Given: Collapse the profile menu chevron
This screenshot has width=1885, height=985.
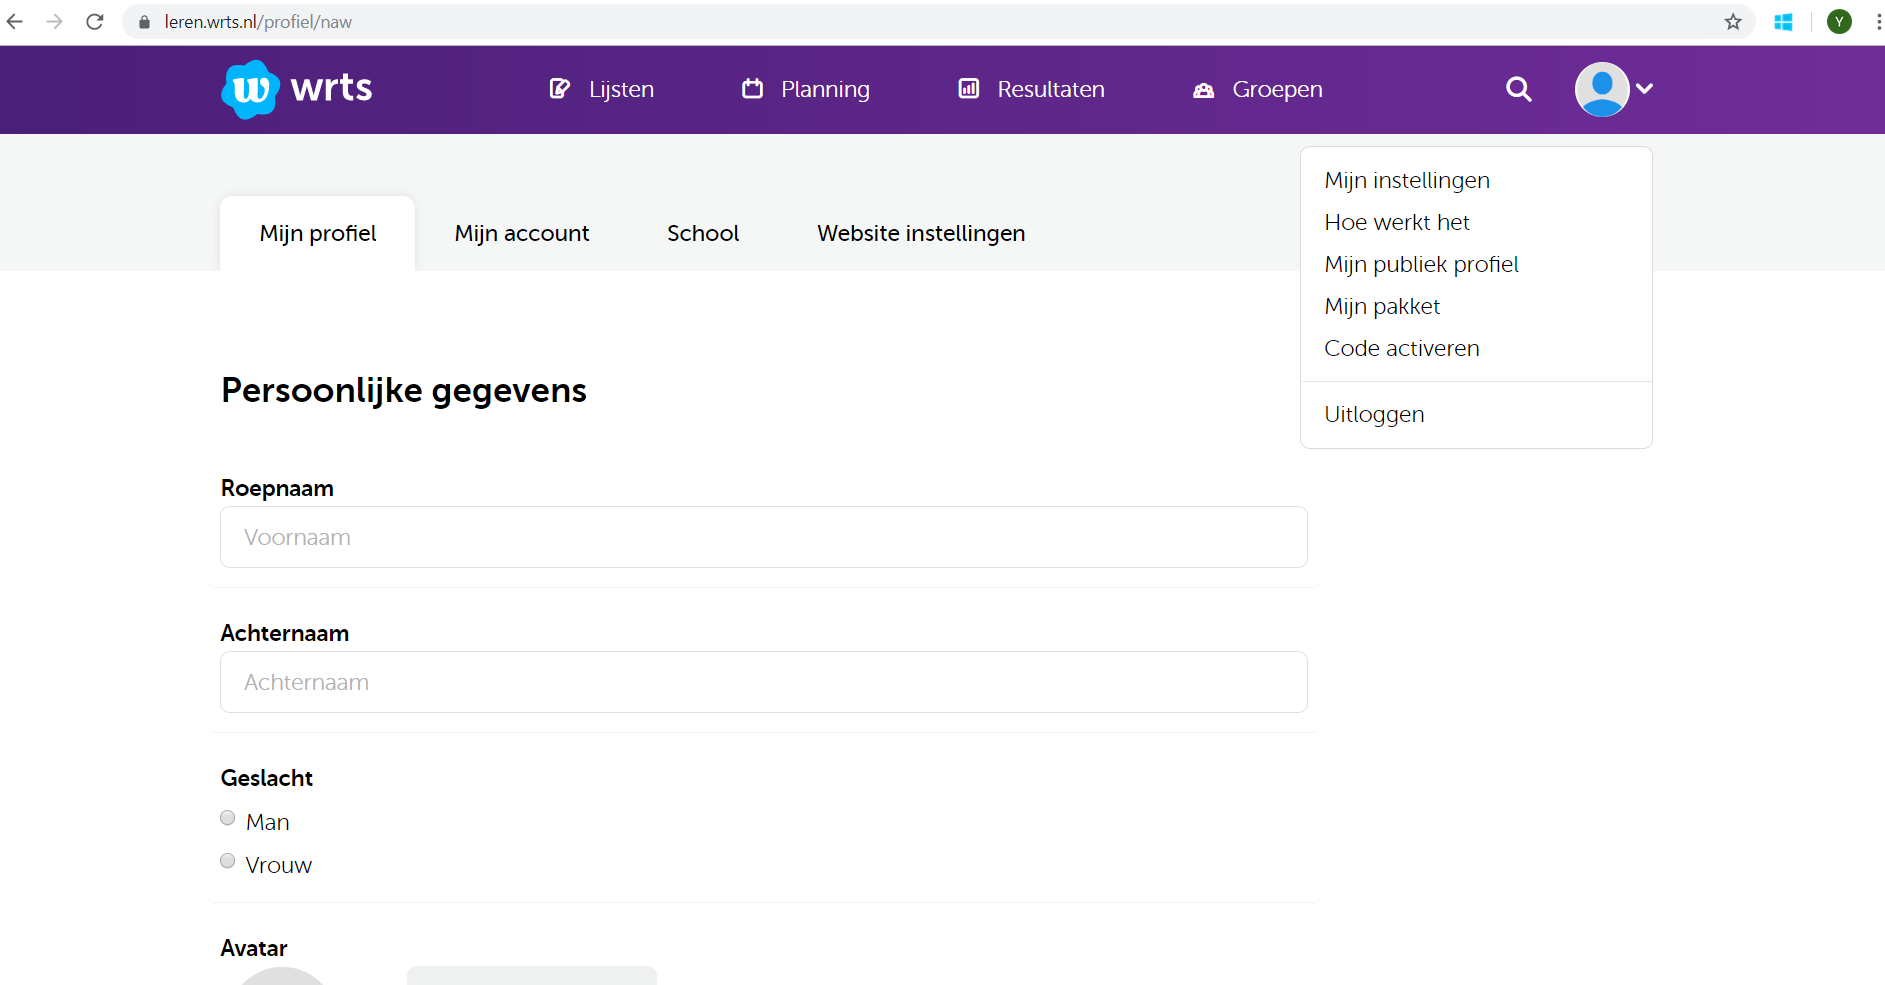Looking at the screenshot, I should coord(1644,89).
